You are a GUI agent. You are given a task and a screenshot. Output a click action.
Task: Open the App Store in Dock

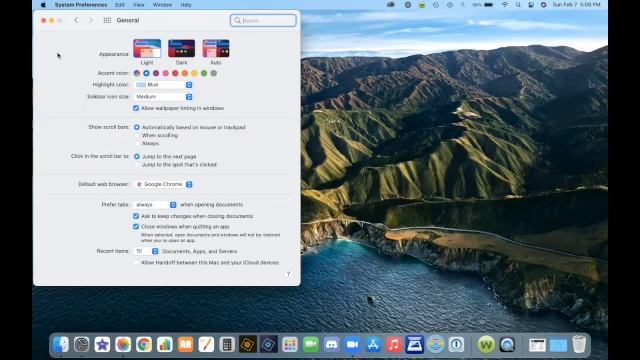click(373, 345)
